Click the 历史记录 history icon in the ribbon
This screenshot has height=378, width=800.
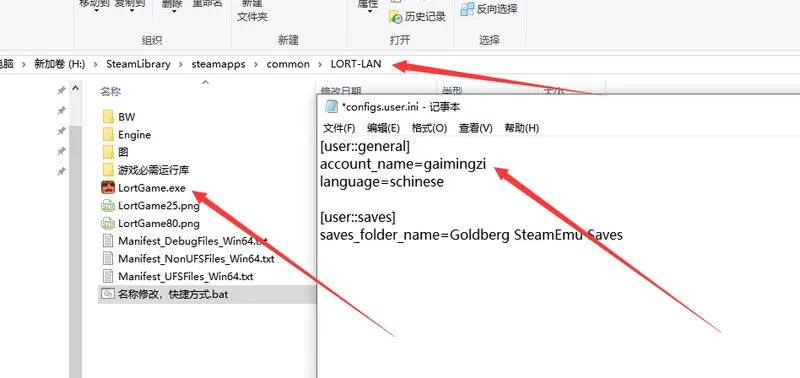coord(396,17)
